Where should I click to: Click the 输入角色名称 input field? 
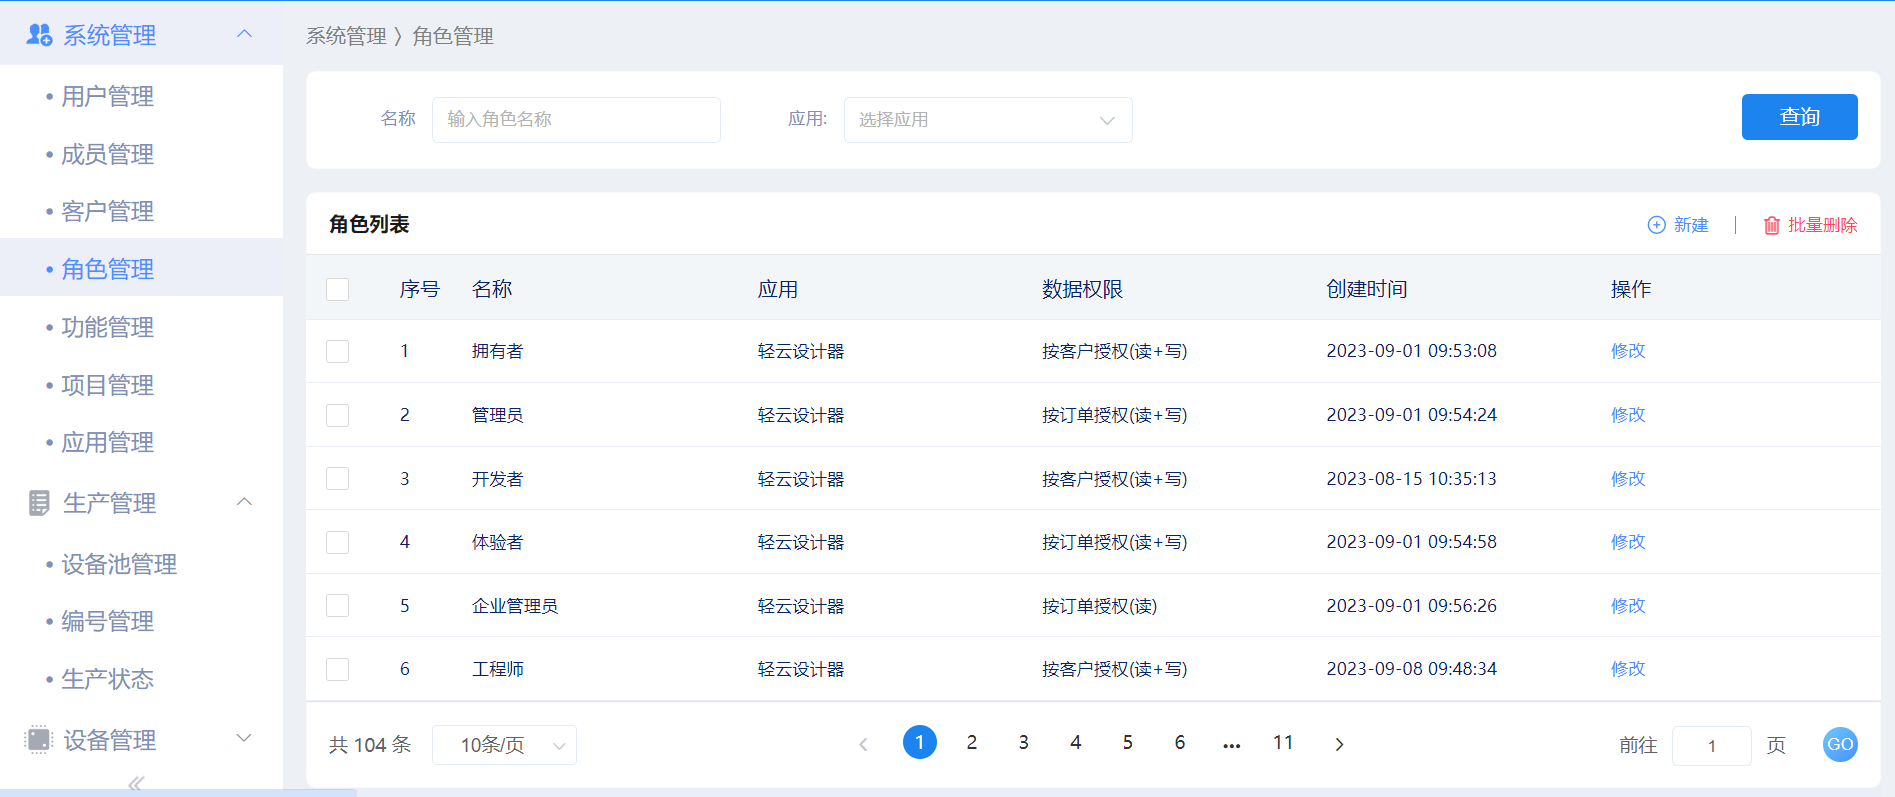coord(576,120)
